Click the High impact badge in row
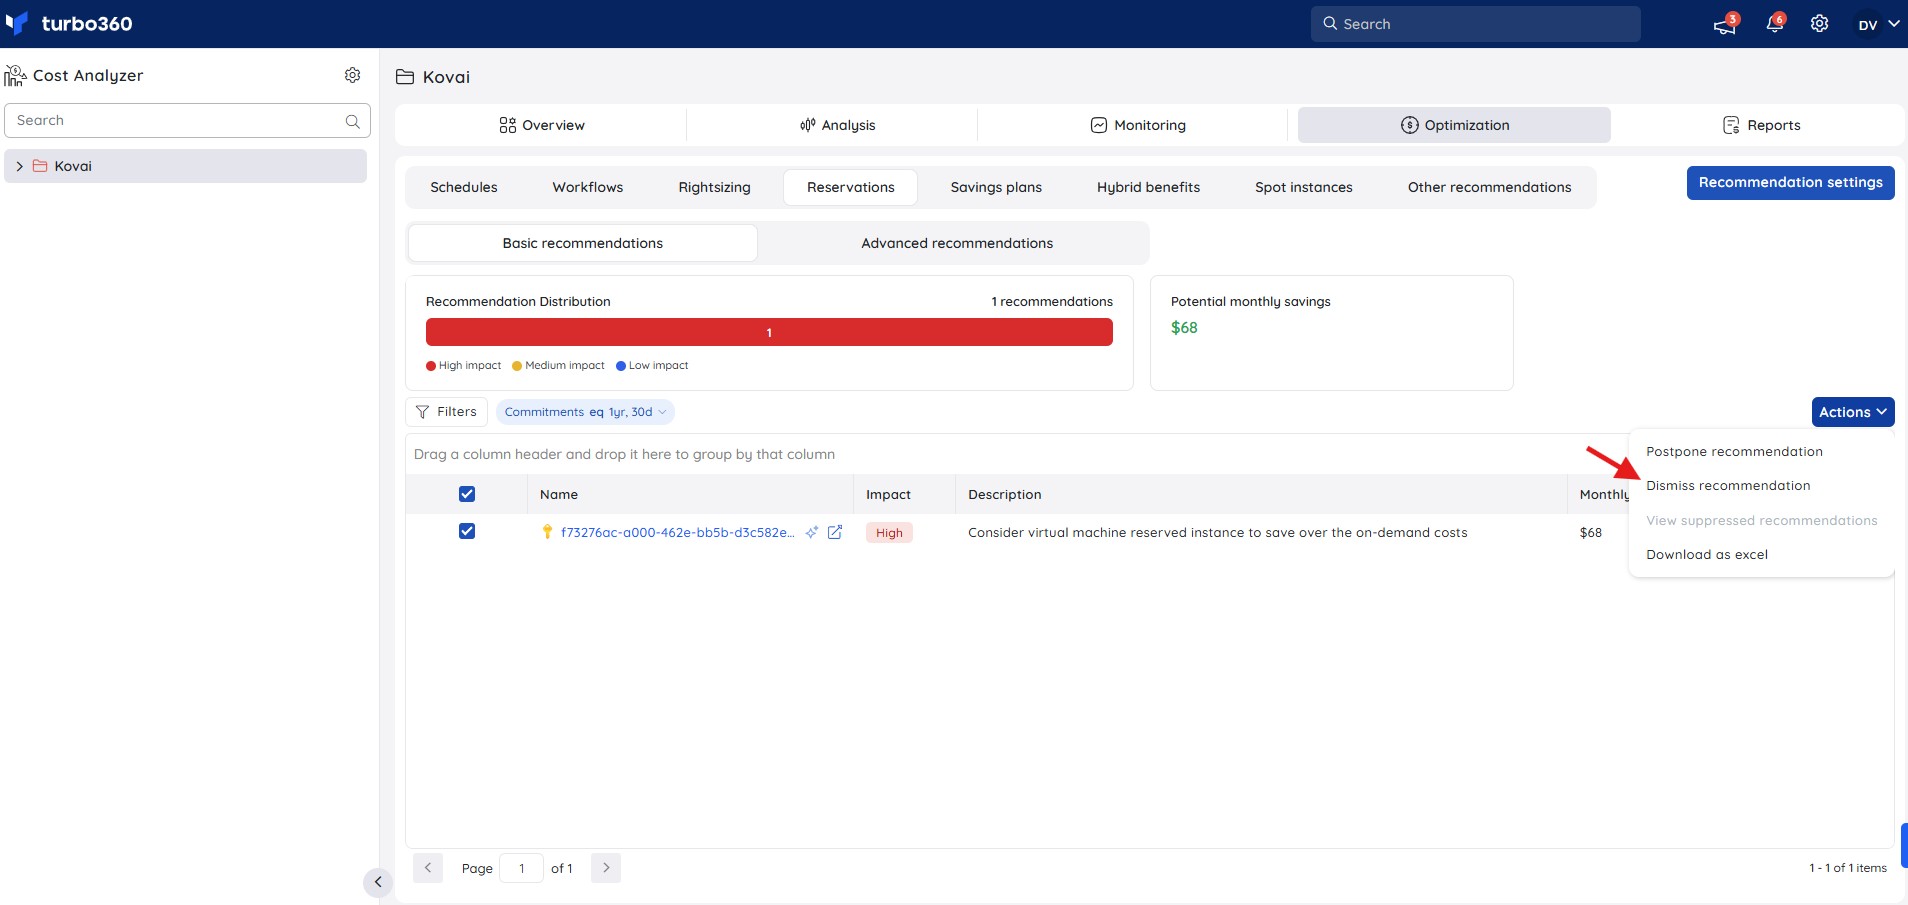 point(889,533)
